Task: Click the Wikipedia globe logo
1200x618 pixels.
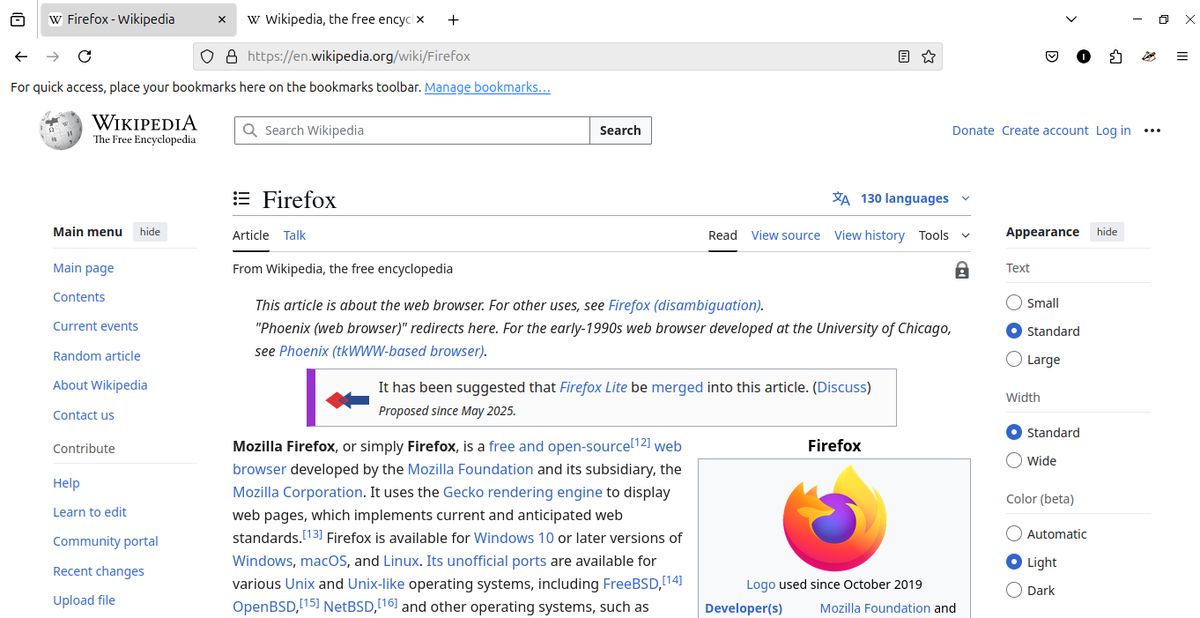Action: pyautogui.click(x=60, y=130)
